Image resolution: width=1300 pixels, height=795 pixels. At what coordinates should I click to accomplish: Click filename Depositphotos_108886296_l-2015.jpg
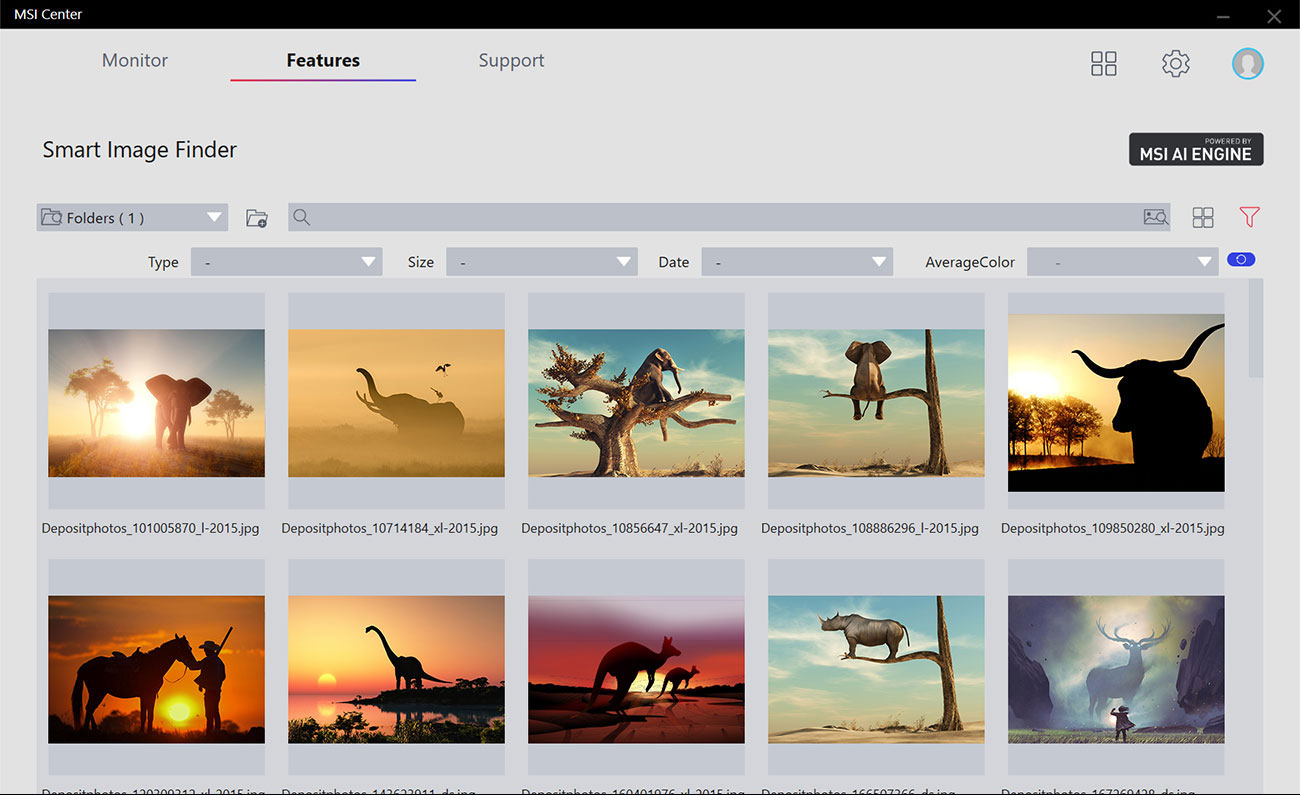click(x=870, y=528)
